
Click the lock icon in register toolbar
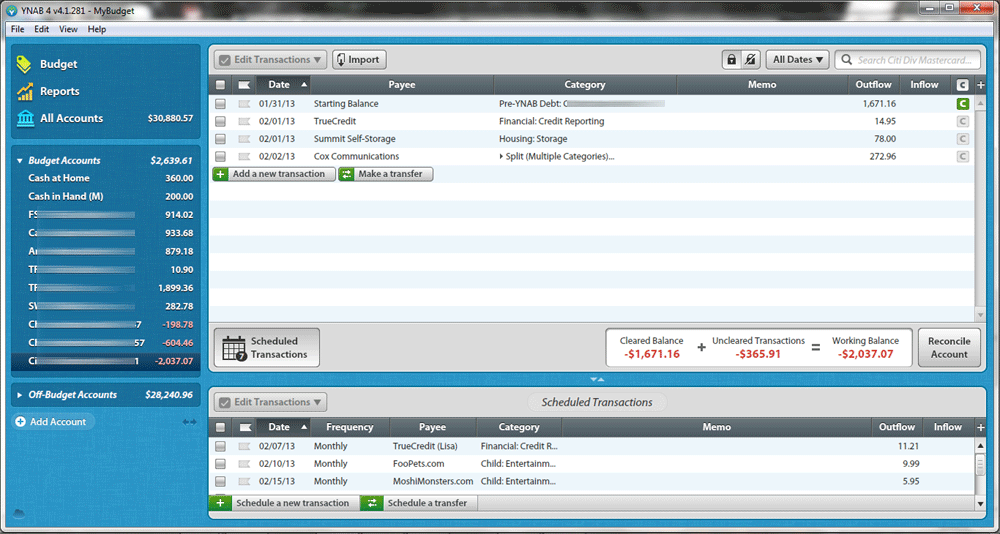(x=732, y=59)
